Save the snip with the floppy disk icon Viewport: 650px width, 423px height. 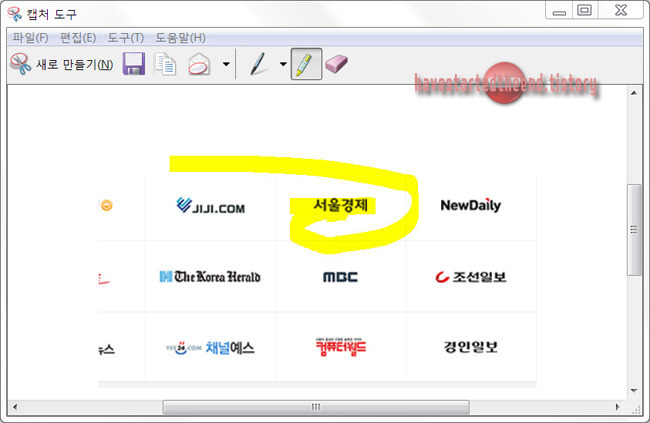point(134,64)
